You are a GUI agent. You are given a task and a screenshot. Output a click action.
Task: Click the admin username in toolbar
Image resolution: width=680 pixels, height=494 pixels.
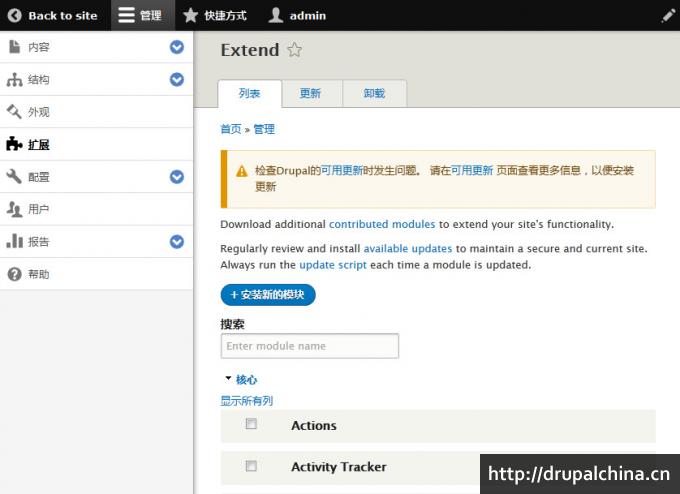307,16
